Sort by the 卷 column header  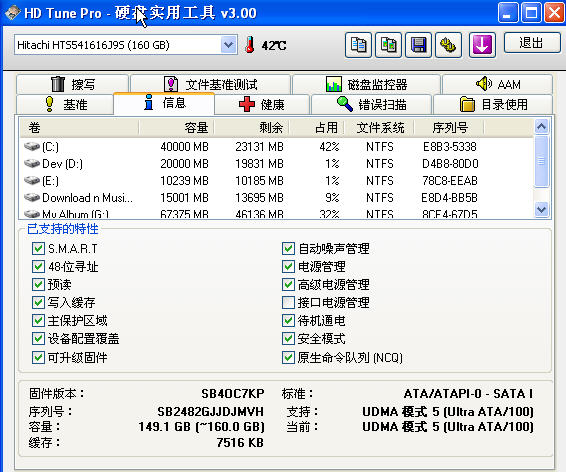tap(79, 127)
